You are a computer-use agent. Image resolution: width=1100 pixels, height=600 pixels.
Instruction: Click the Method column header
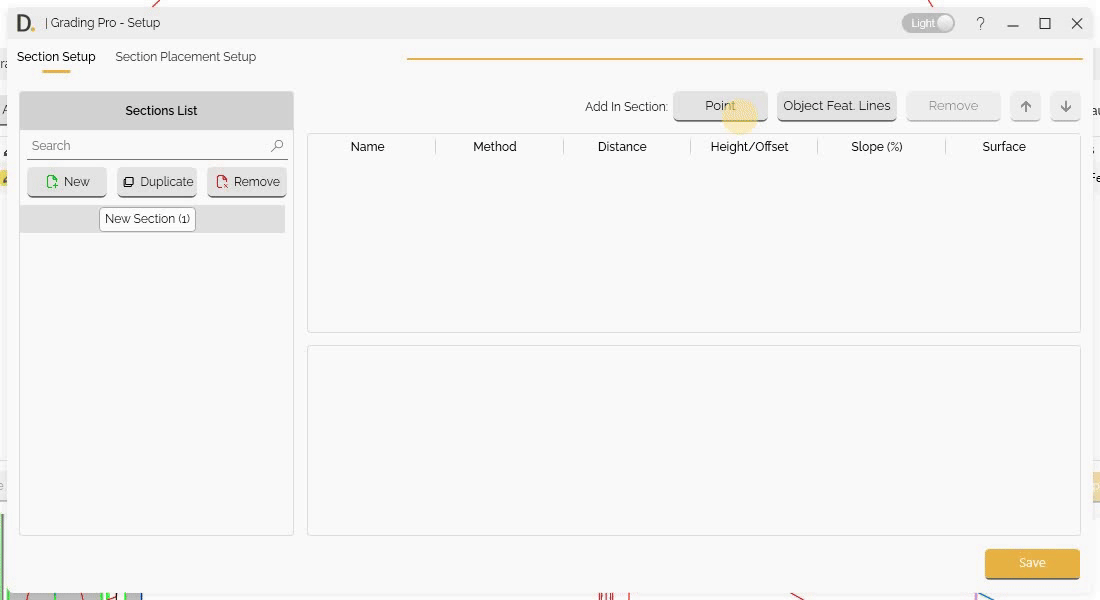494,147
